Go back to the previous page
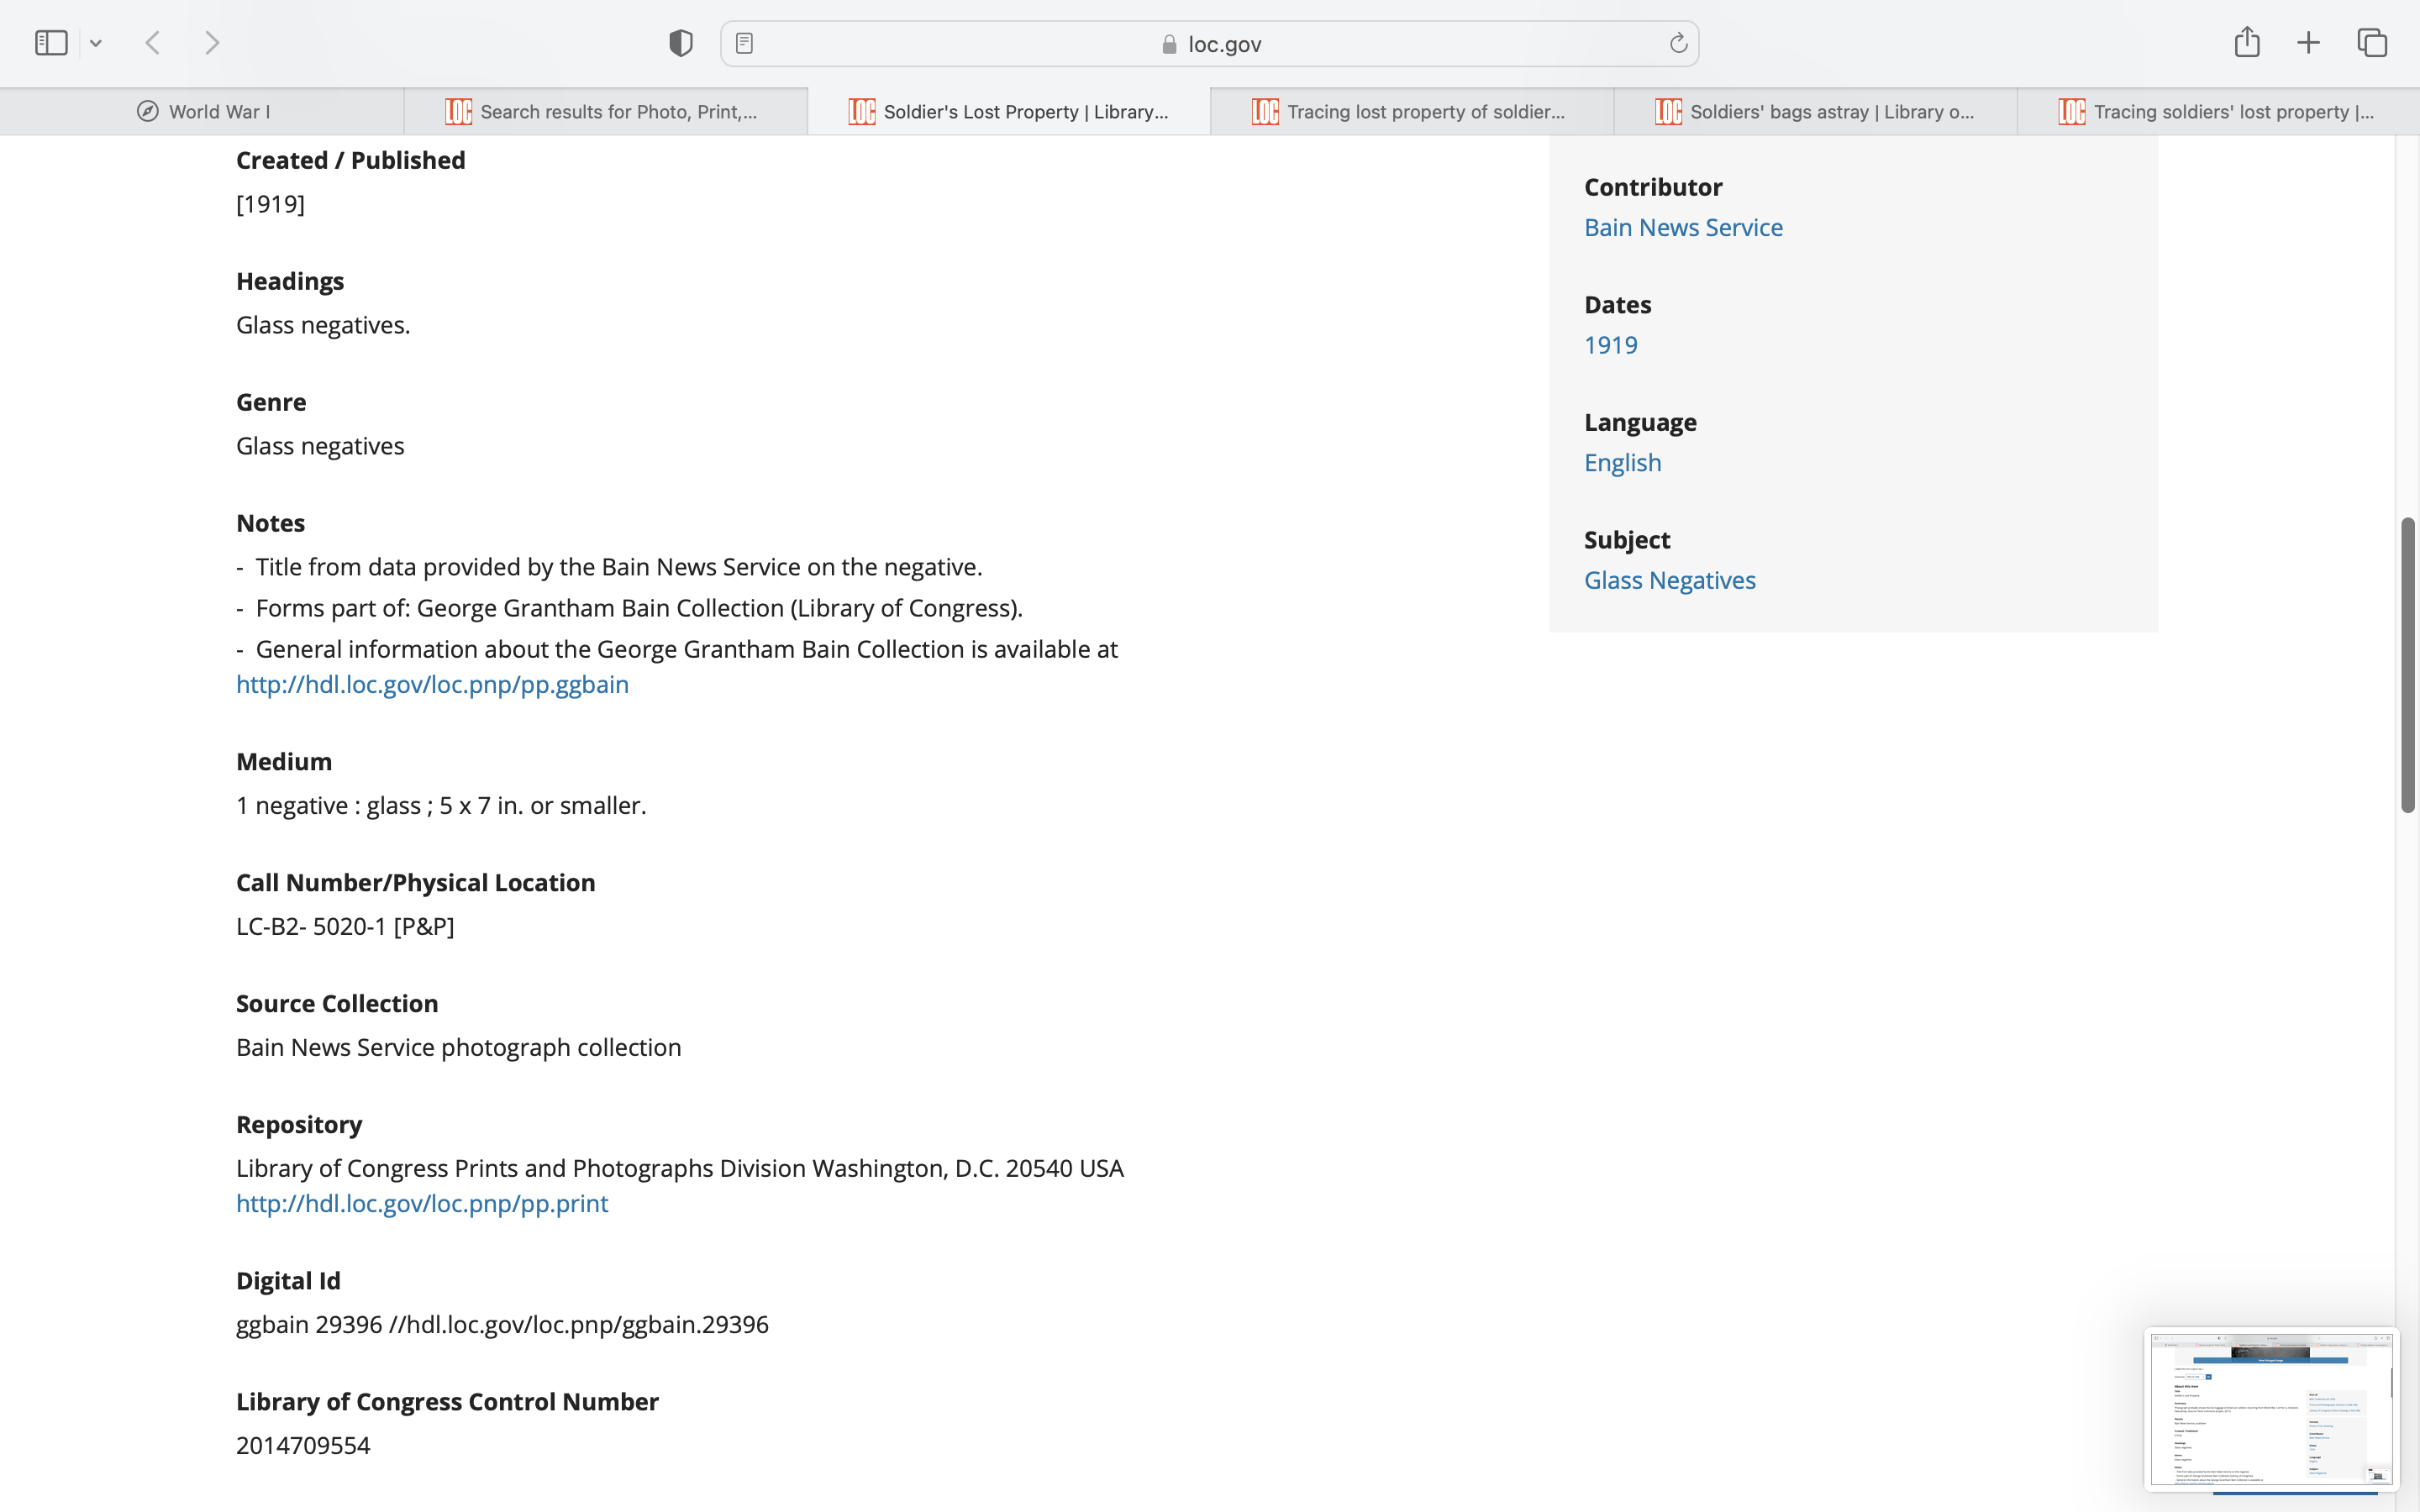The image size is (2420, 1512). pyautogui.click(x=153, y=43)
